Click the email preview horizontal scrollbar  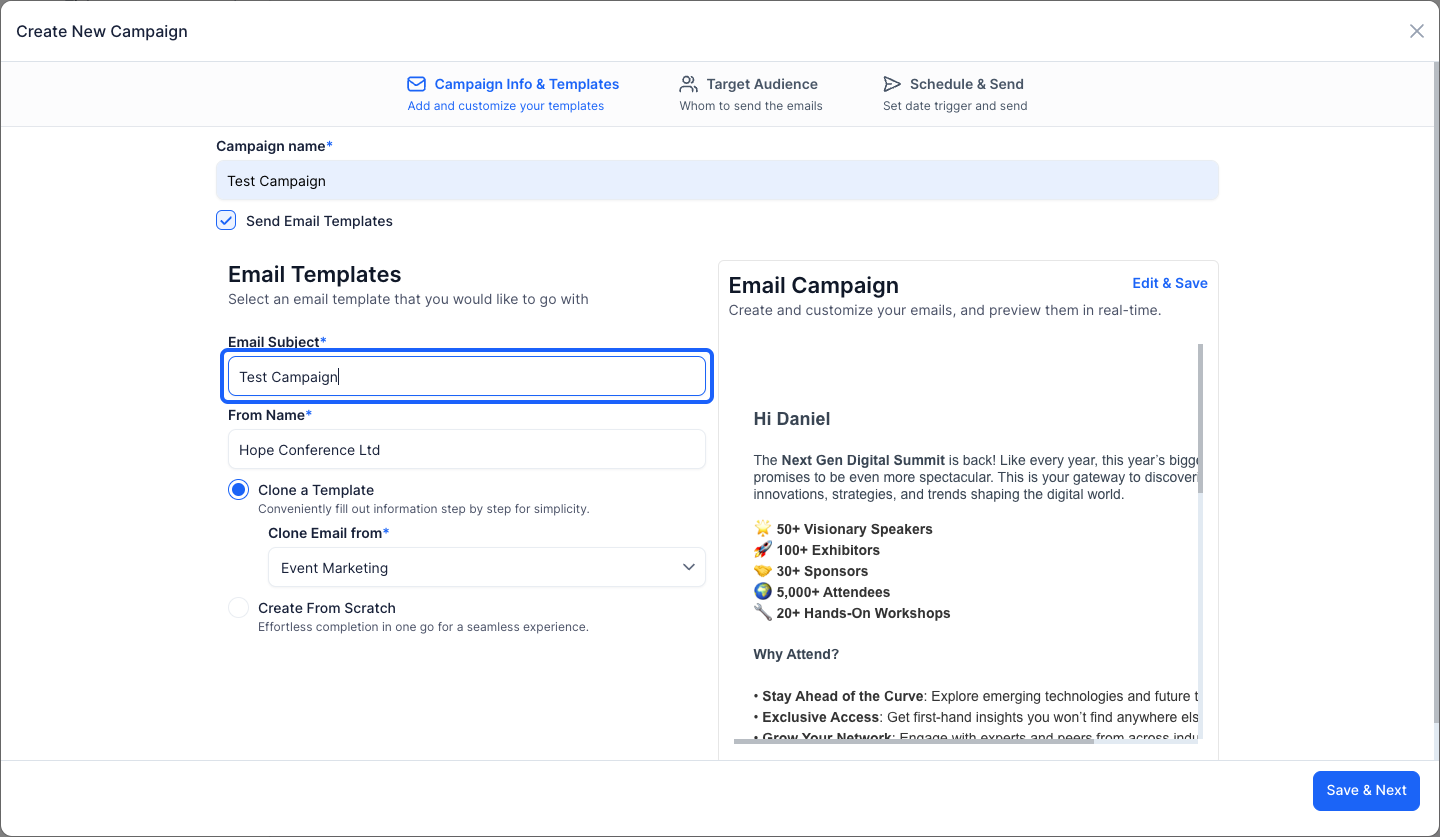[913, 741]
